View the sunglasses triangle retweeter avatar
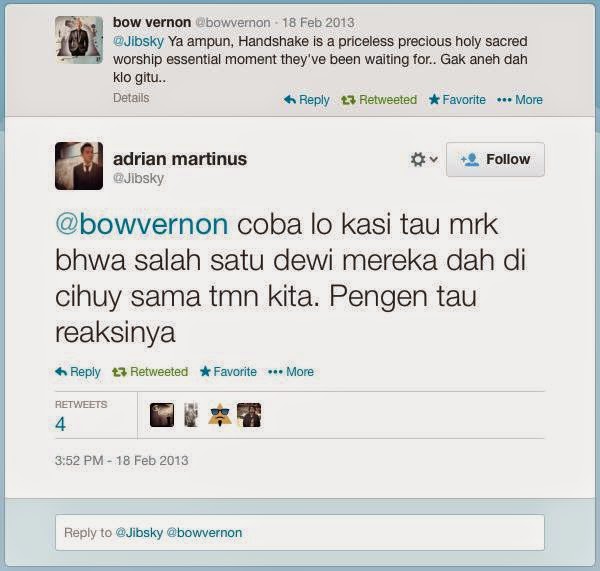 220,415
